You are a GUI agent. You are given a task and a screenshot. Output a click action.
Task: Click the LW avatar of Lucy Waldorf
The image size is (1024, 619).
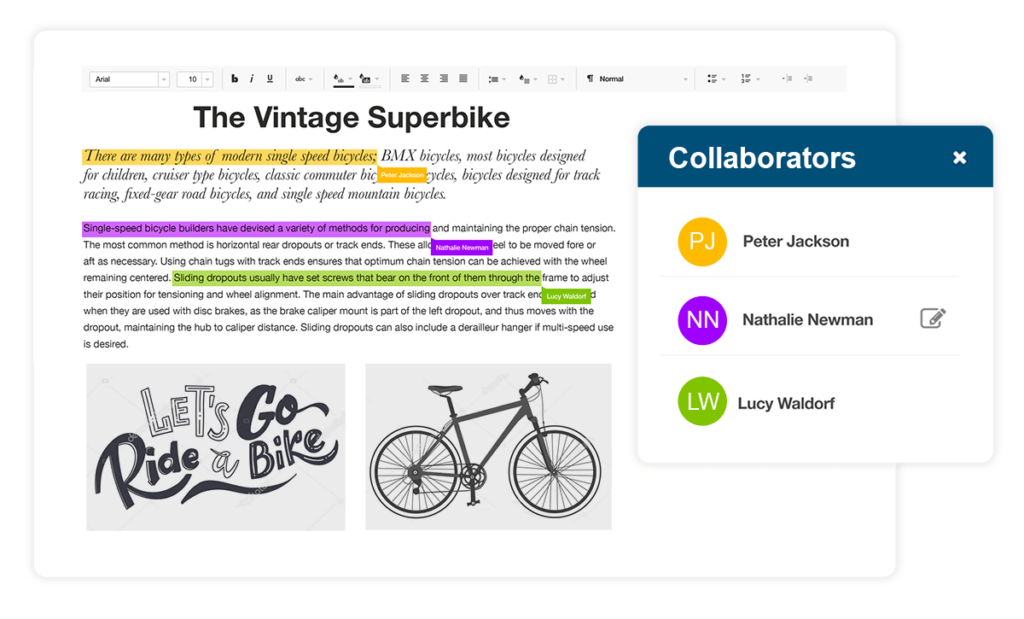[x=702, y=401]
